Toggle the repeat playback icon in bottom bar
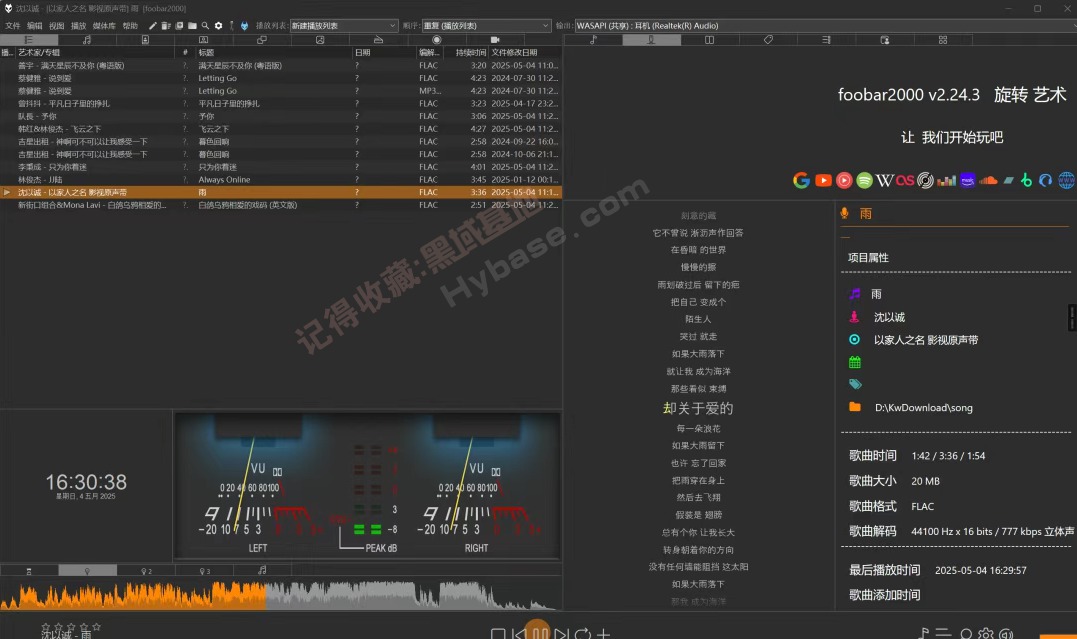This screenshot has width=1077, height=639. 582,634
